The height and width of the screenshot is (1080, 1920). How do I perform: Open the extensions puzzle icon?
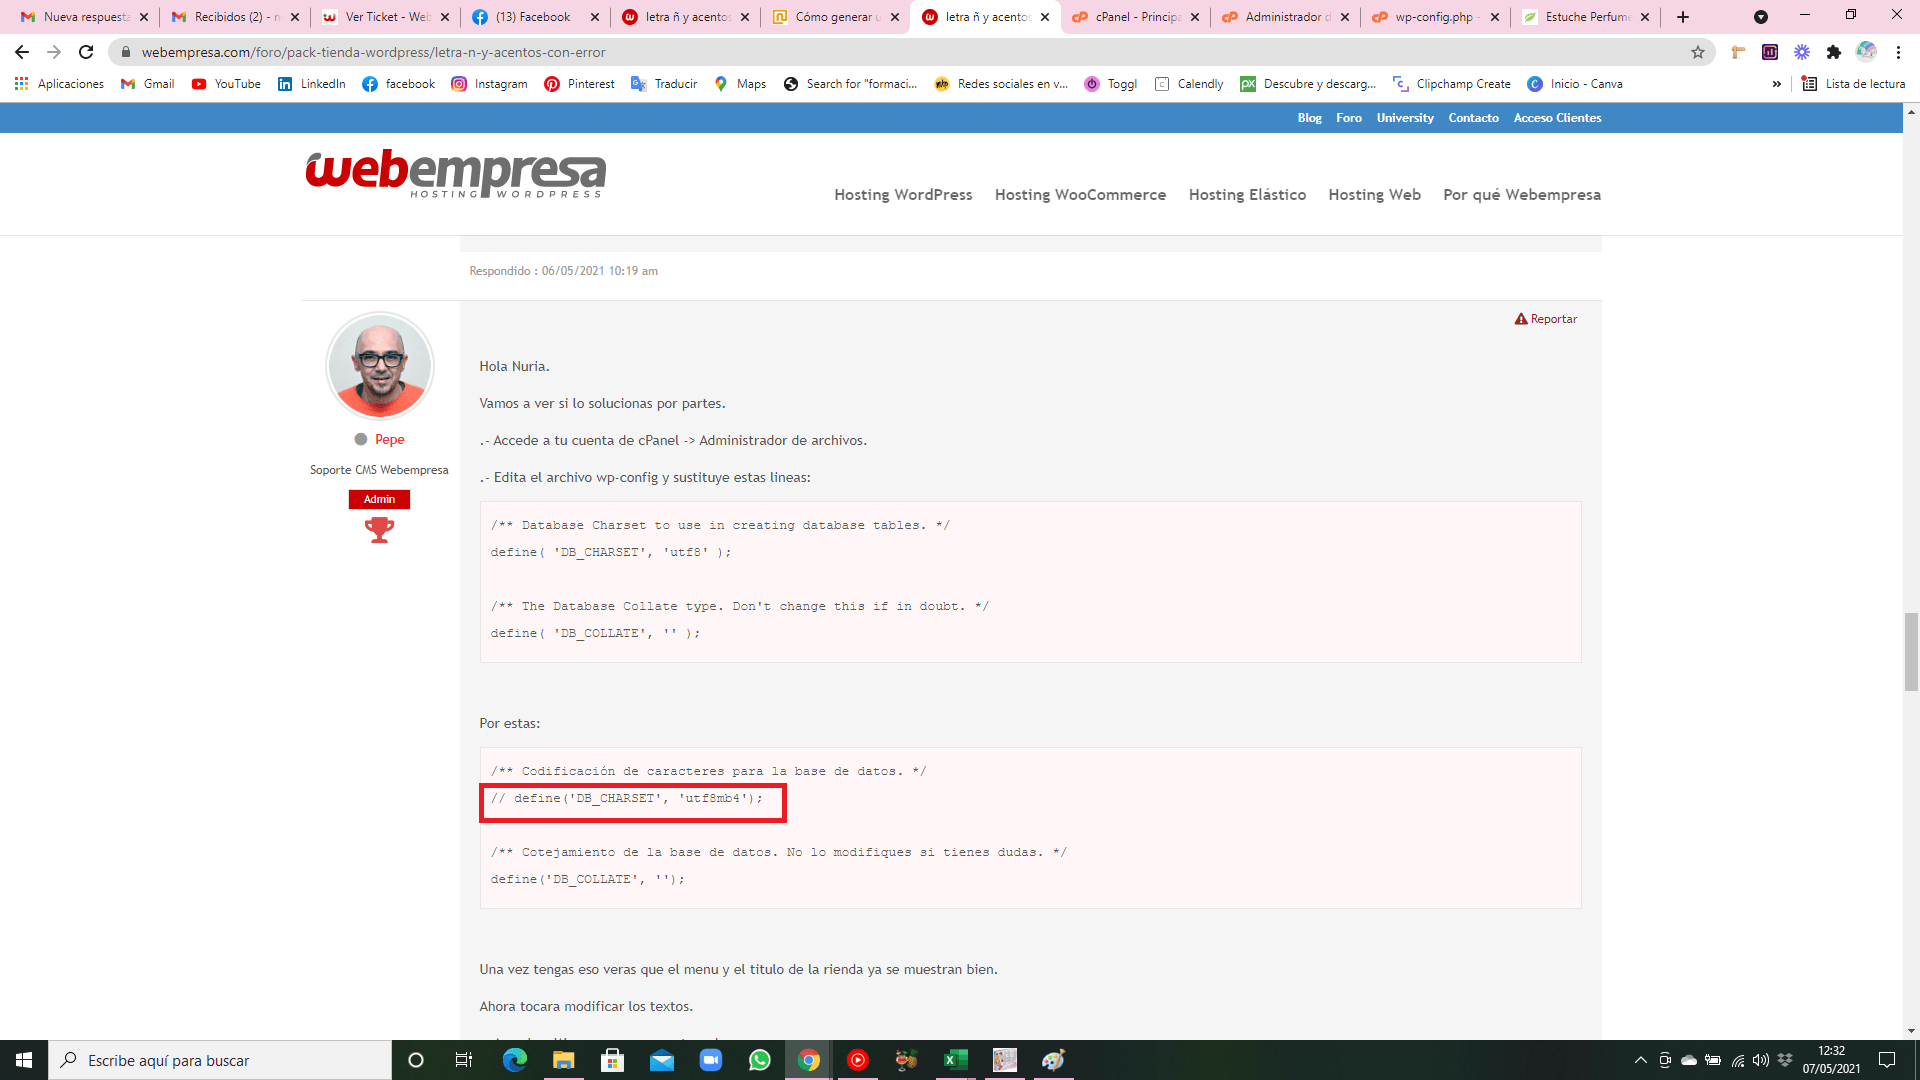pos(1834,52)
